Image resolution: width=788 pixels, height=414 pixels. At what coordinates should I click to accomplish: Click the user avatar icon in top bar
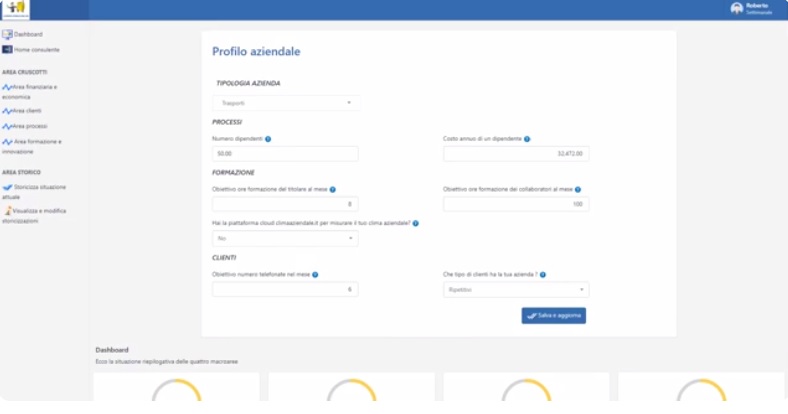point(737,9)
